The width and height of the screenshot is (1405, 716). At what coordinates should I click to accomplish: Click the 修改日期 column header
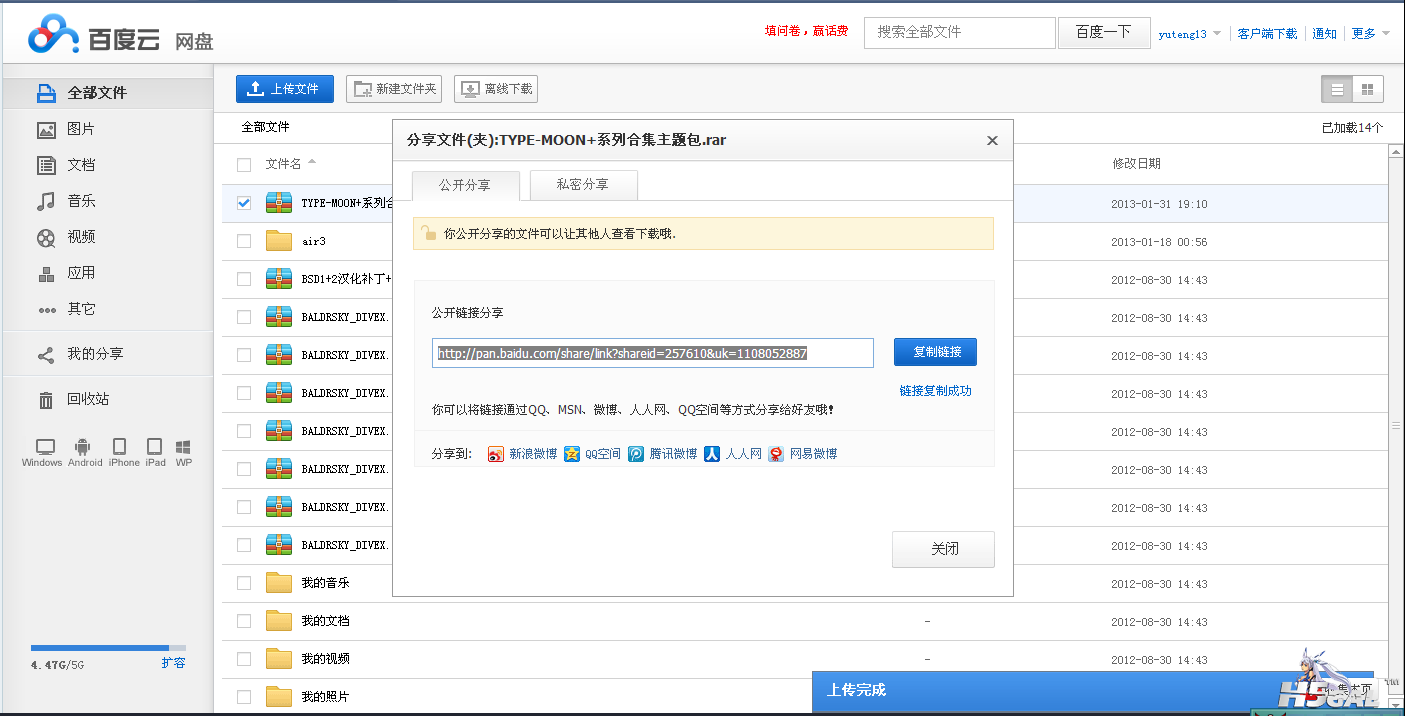[1136, 164]
